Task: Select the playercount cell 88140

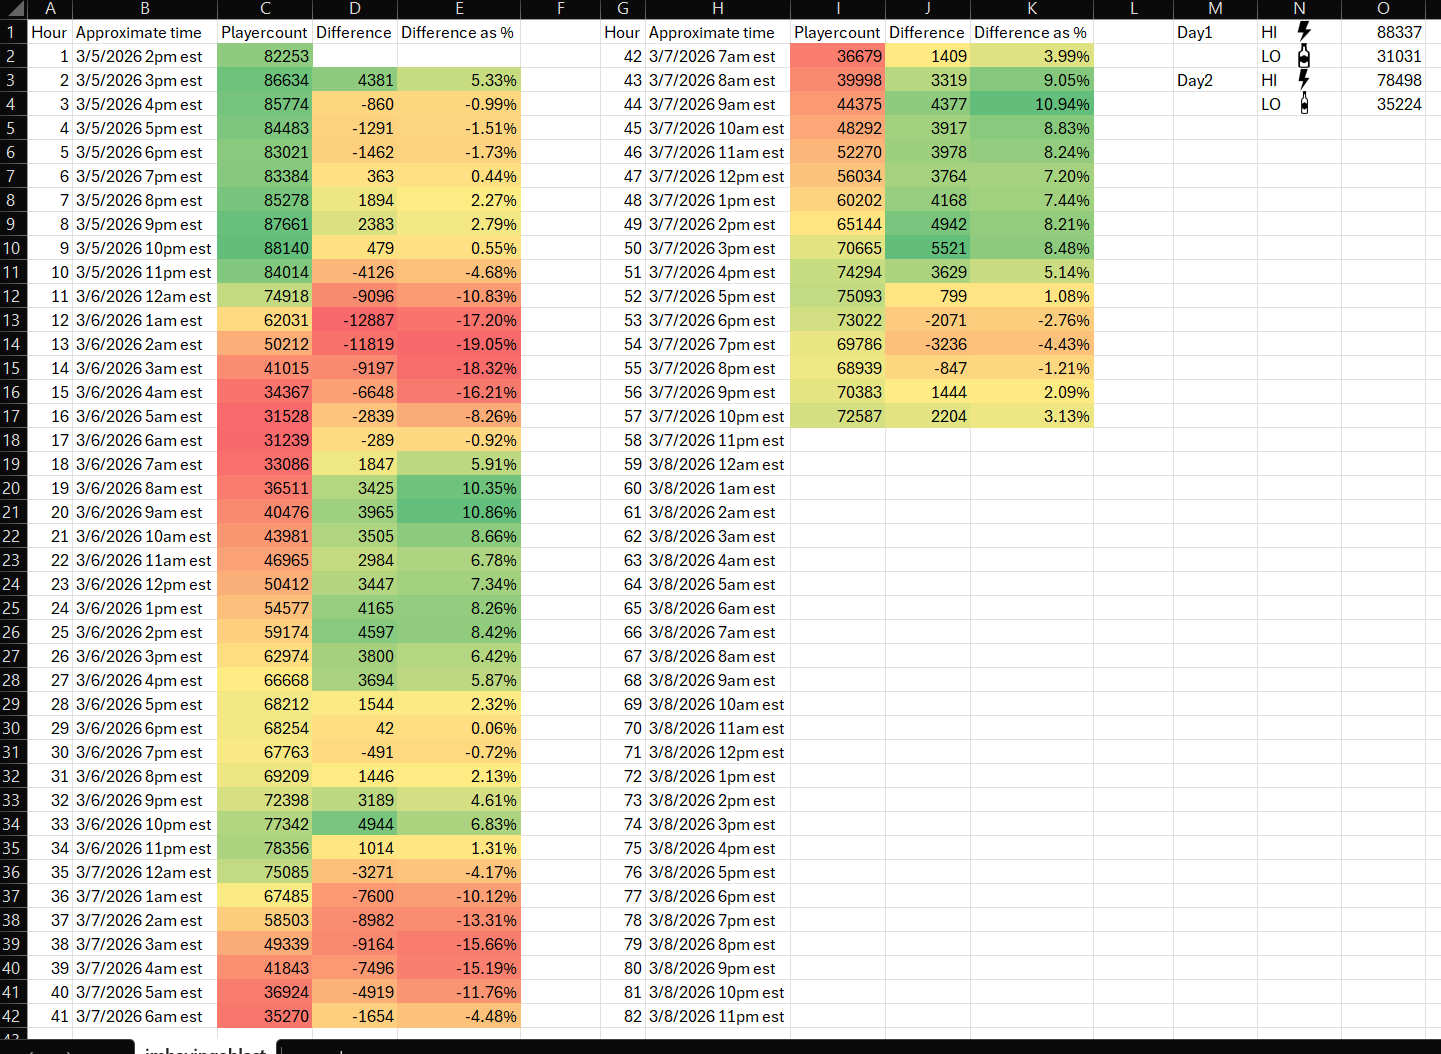Action: [265, 248]
